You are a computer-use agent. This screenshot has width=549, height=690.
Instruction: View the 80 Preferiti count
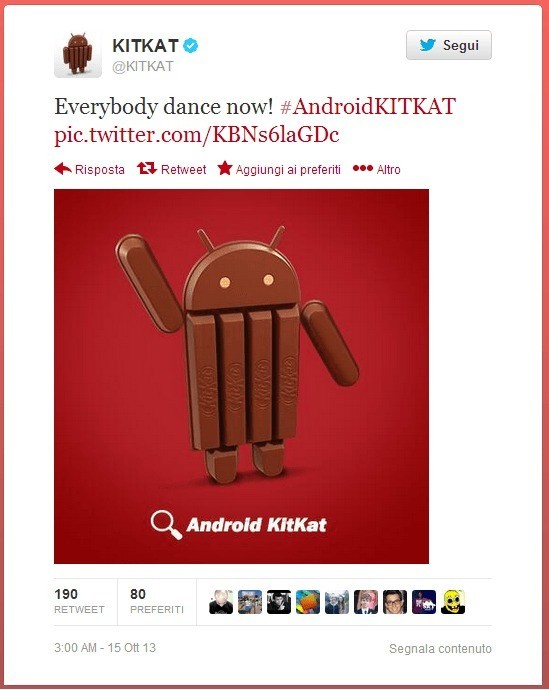pos(157,601)
